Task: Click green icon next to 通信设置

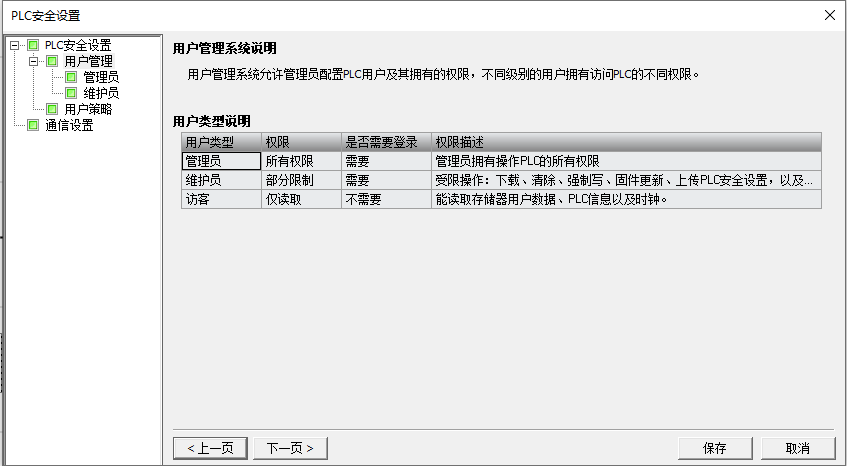Action: tap(33, 125)
